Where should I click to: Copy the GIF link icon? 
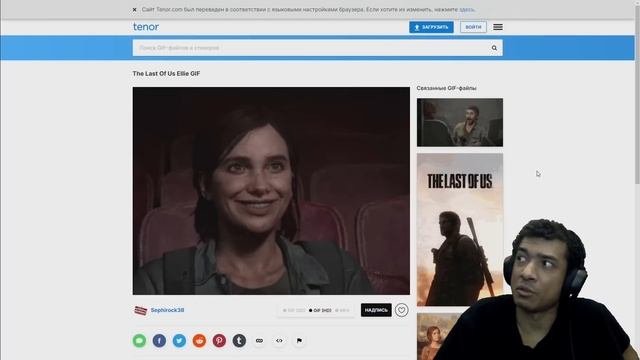tap(259, 340)
